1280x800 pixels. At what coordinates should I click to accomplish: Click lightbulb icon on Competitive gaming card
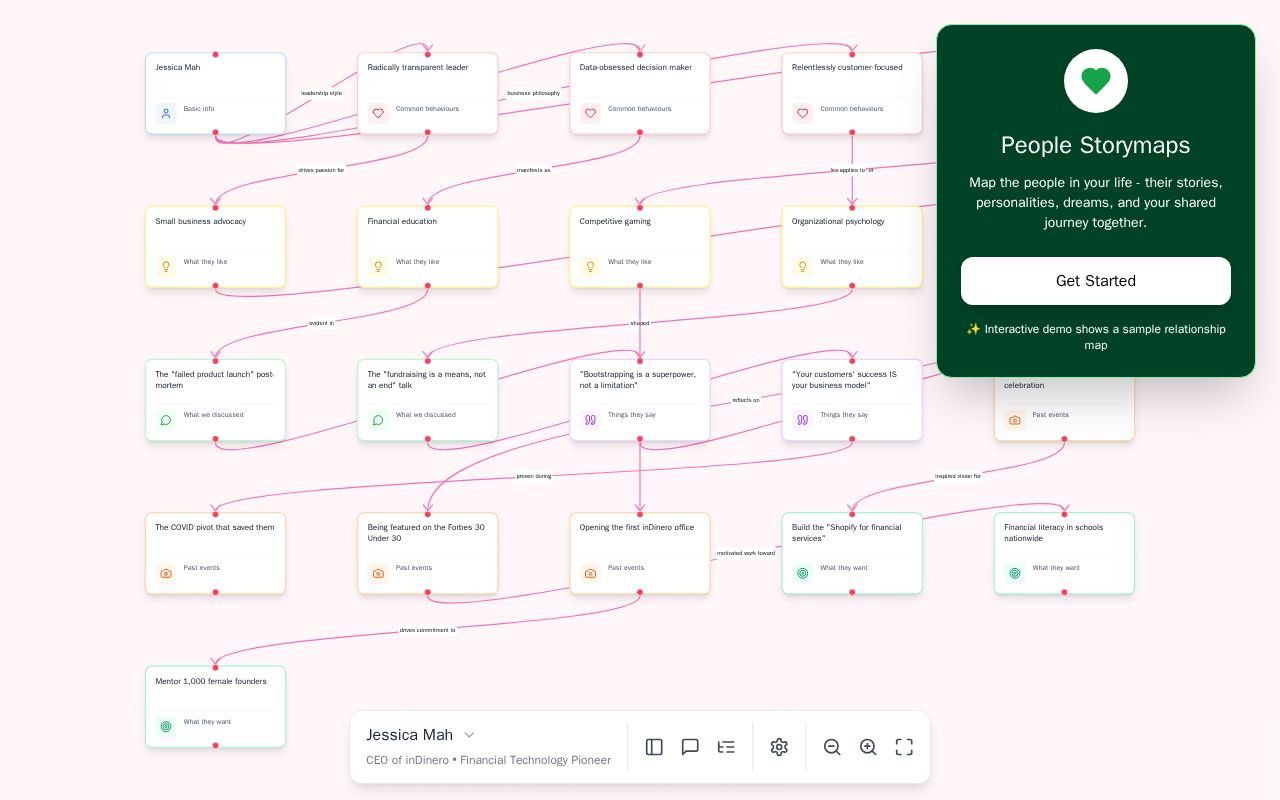pos(590,266)
